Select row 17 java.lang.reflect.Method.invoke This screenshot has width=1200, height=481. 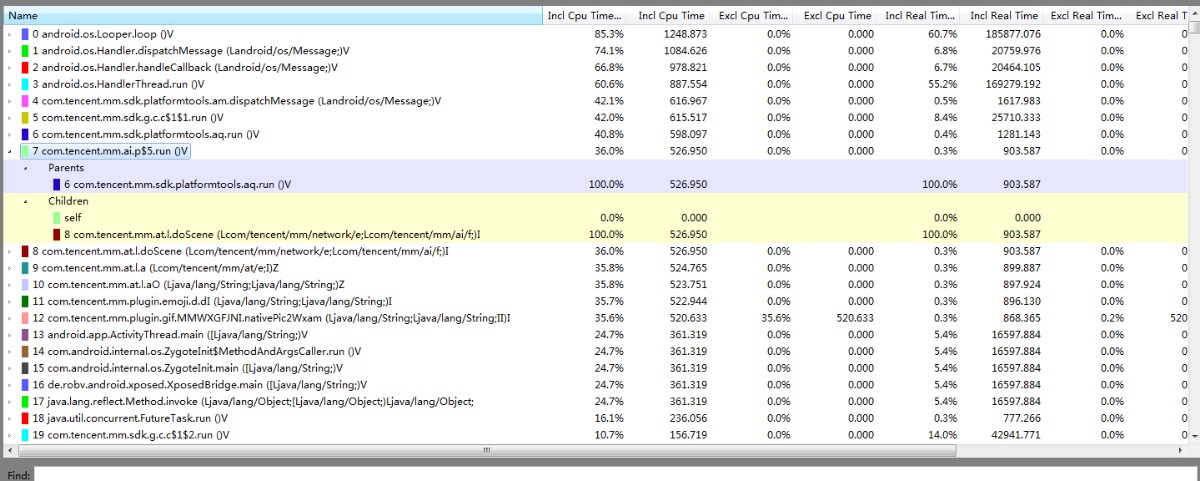[x=594, y=401]
